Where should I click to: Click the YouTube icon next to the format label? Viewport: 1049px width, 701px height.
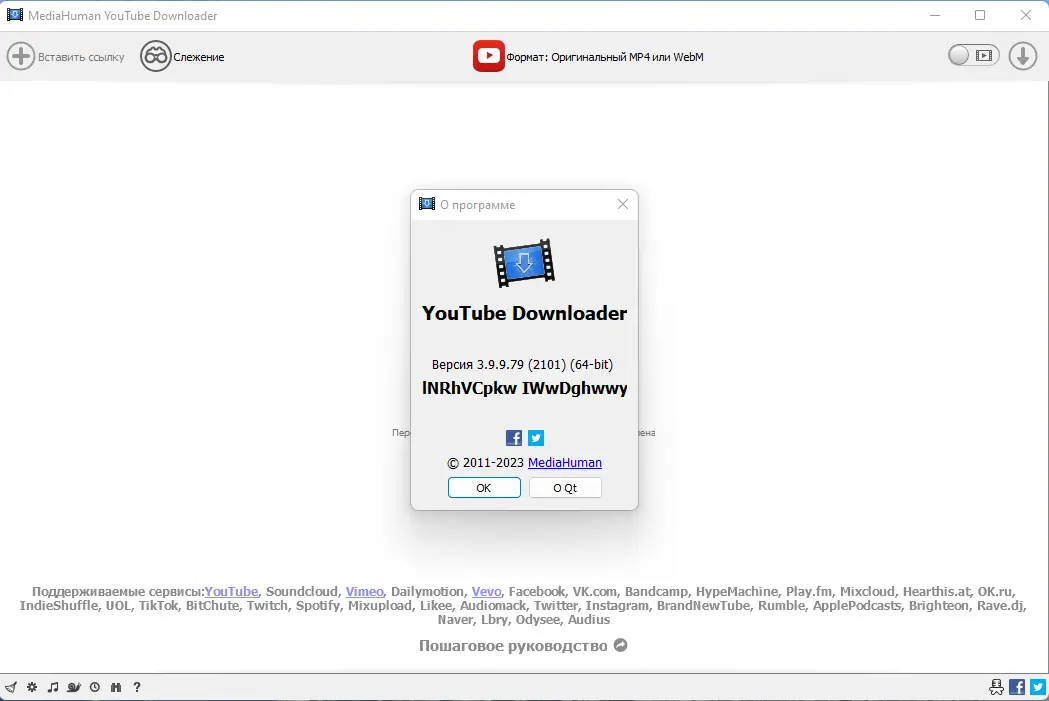point(488,56)
